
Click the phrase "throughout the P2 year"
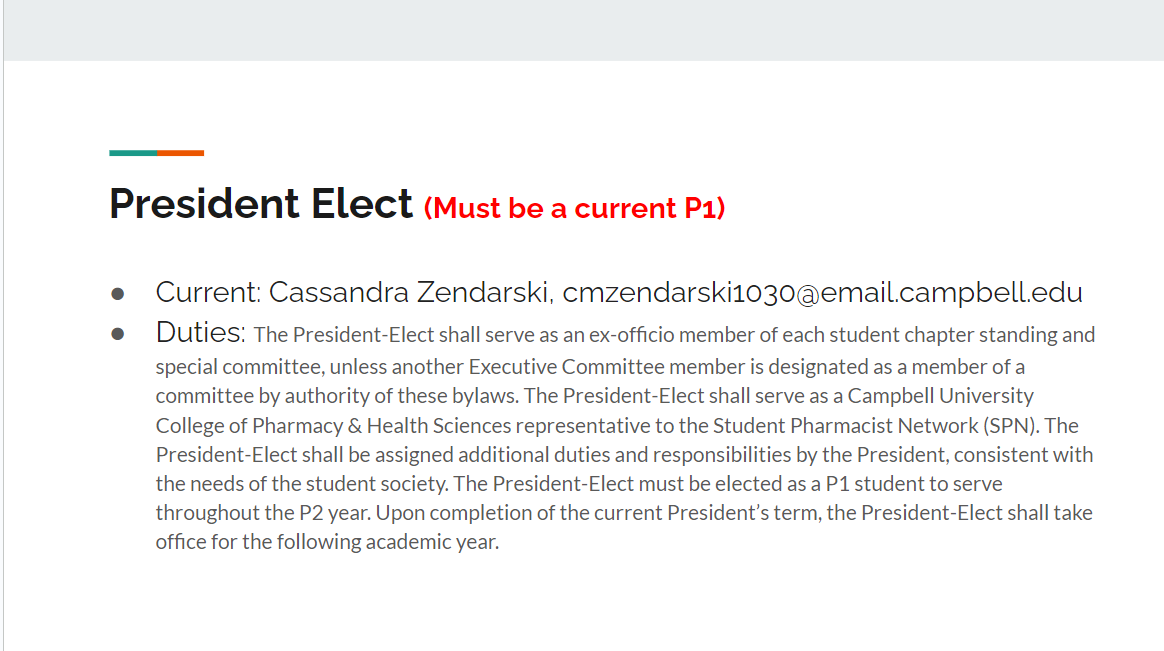[263, 513]
